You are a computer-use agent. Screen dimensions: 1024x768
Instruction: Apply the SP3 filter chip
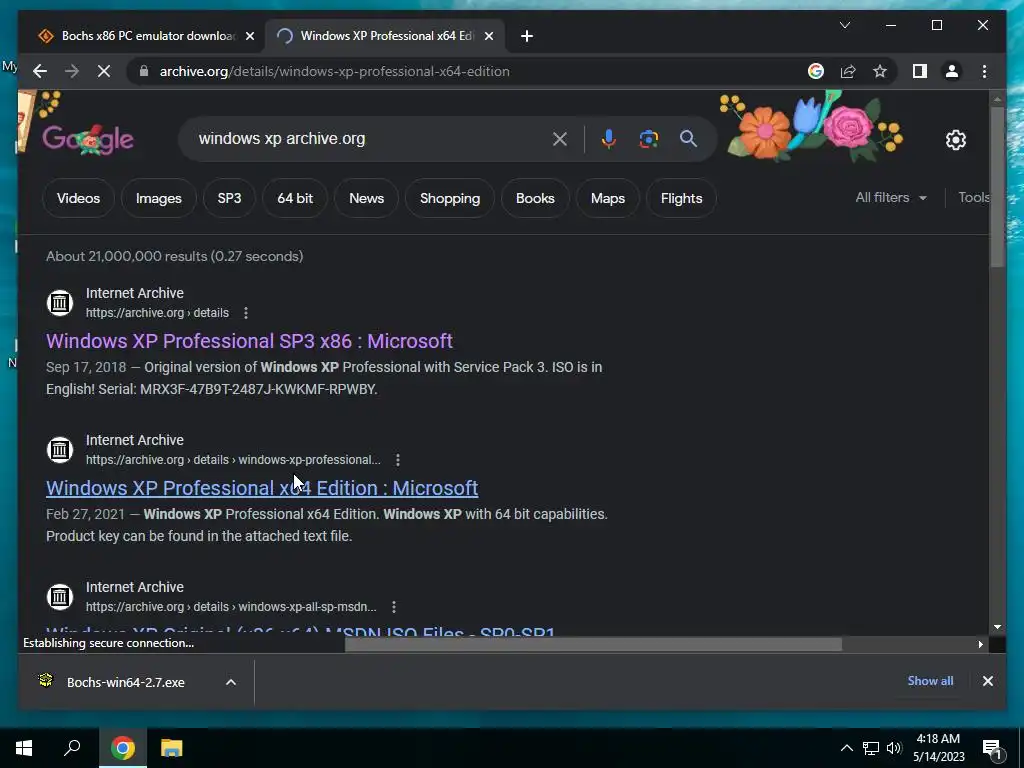point(229,198)
